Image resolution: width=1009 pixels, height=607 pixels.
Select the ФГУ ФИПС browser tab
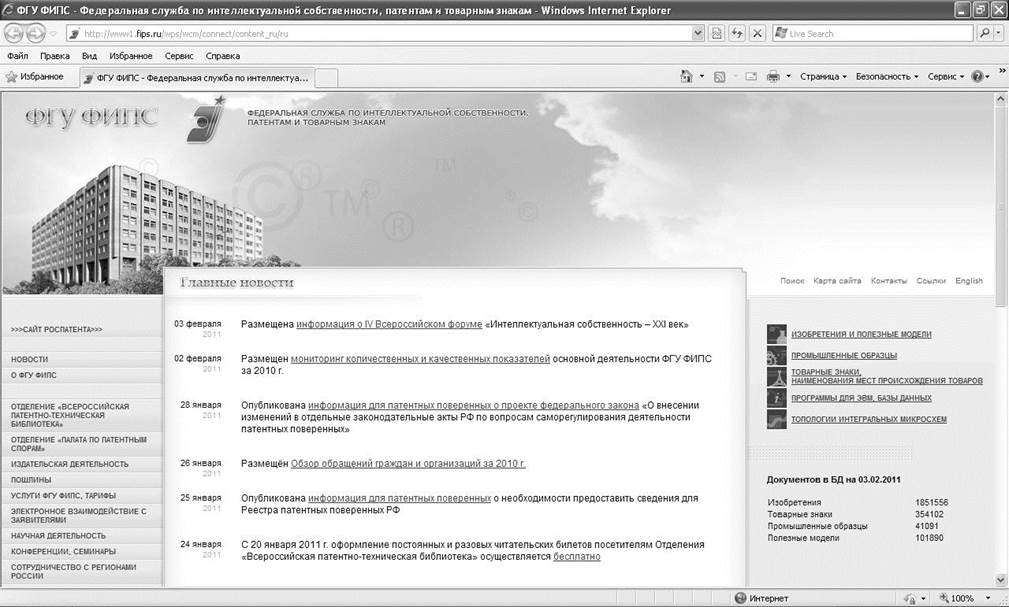(198, 78)
